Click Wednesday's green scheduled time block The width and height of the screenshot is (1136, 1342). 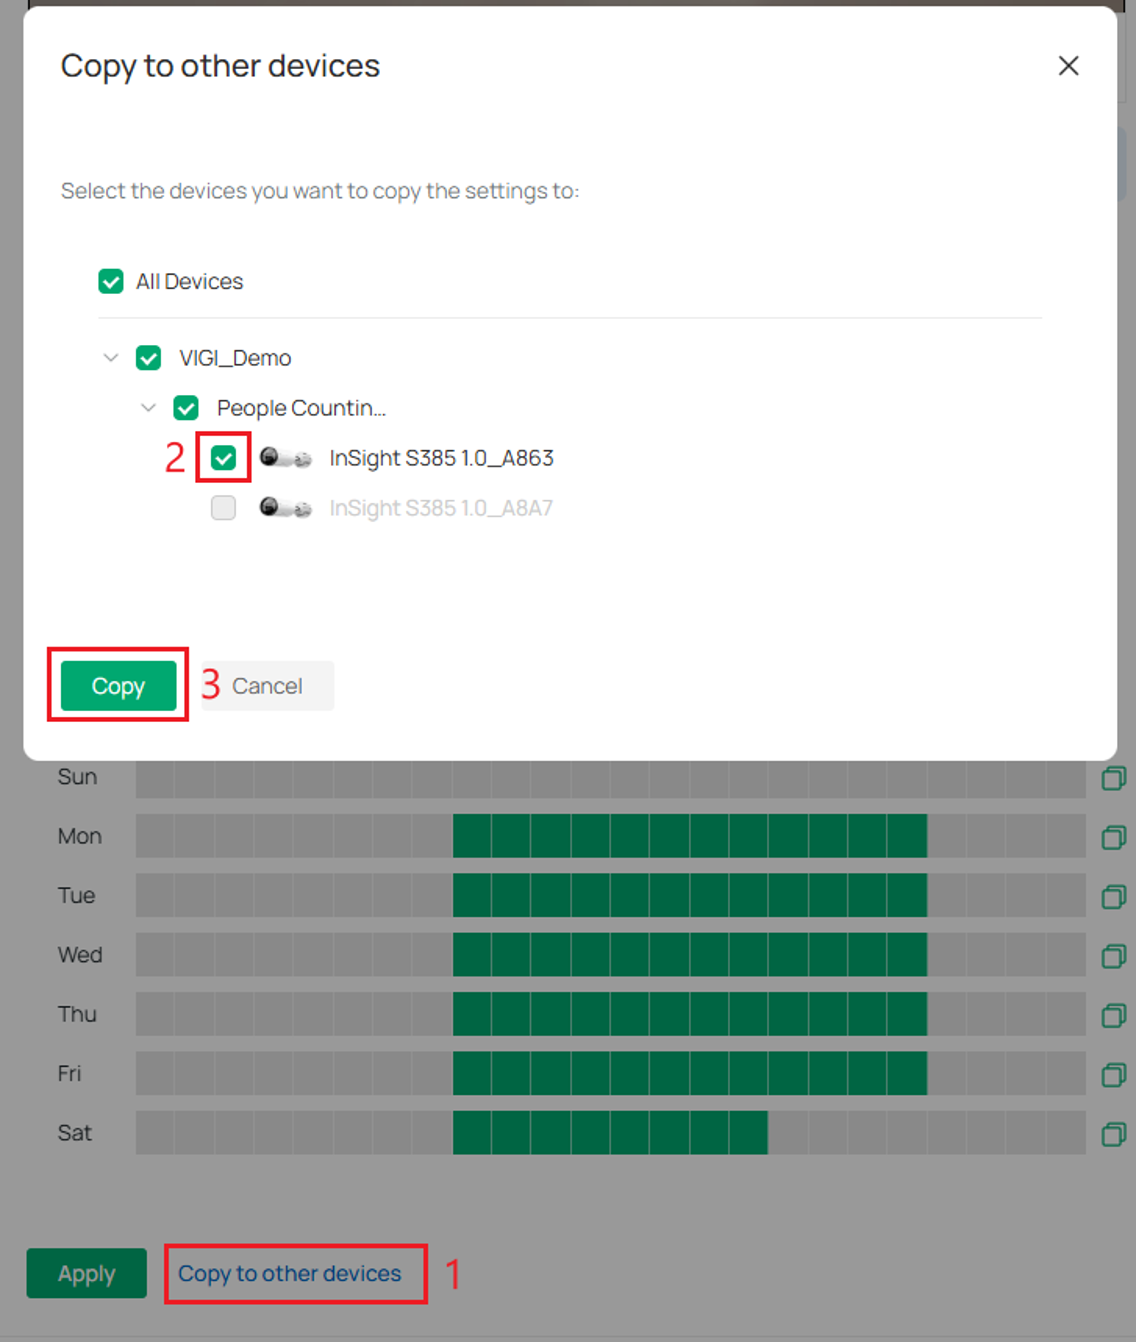pos(690,955)
